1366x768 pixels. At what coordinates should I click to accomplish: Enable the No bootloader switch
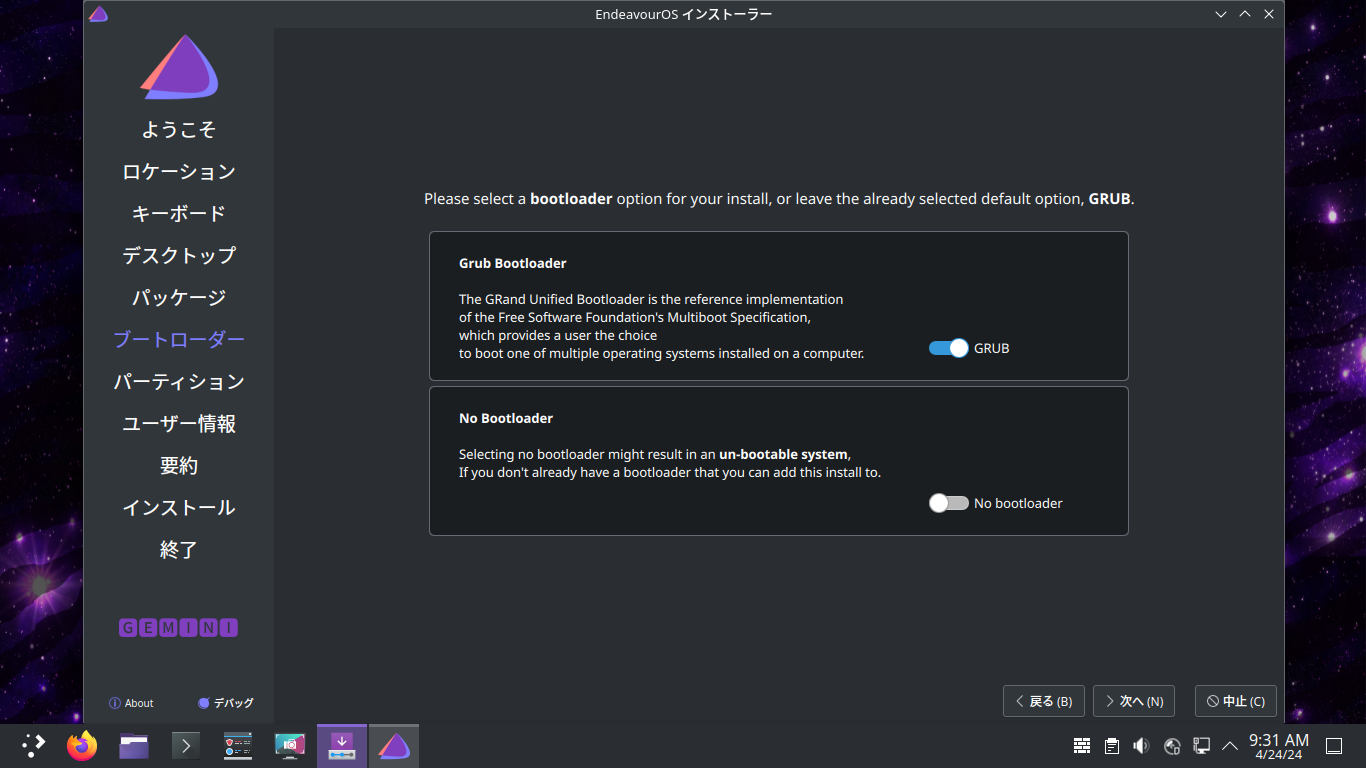point(948,503)
